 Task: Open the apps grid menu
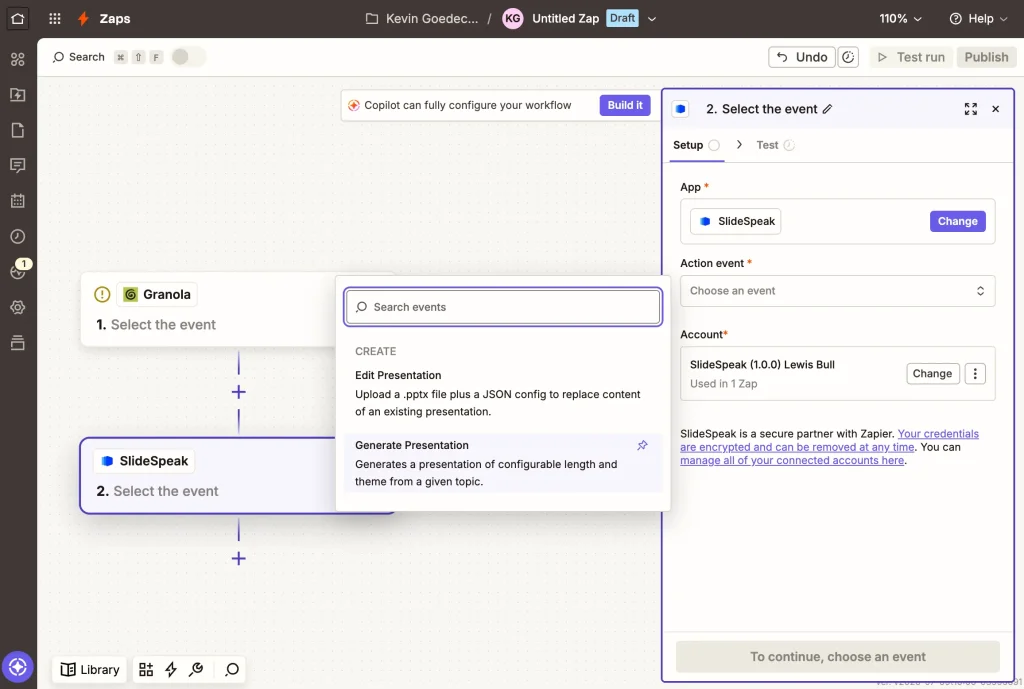coord(55,18)
